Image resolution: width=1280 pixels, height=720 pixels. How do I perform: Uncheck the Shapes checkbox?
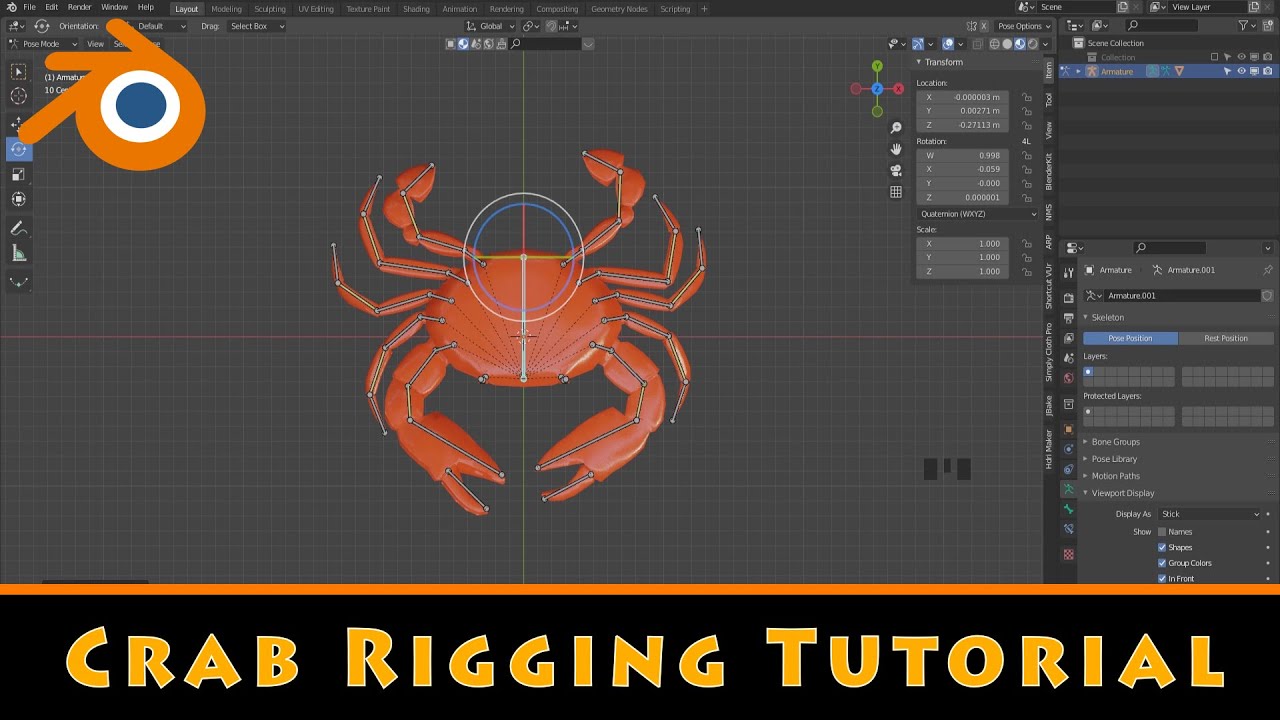[x=1162, y=547]
